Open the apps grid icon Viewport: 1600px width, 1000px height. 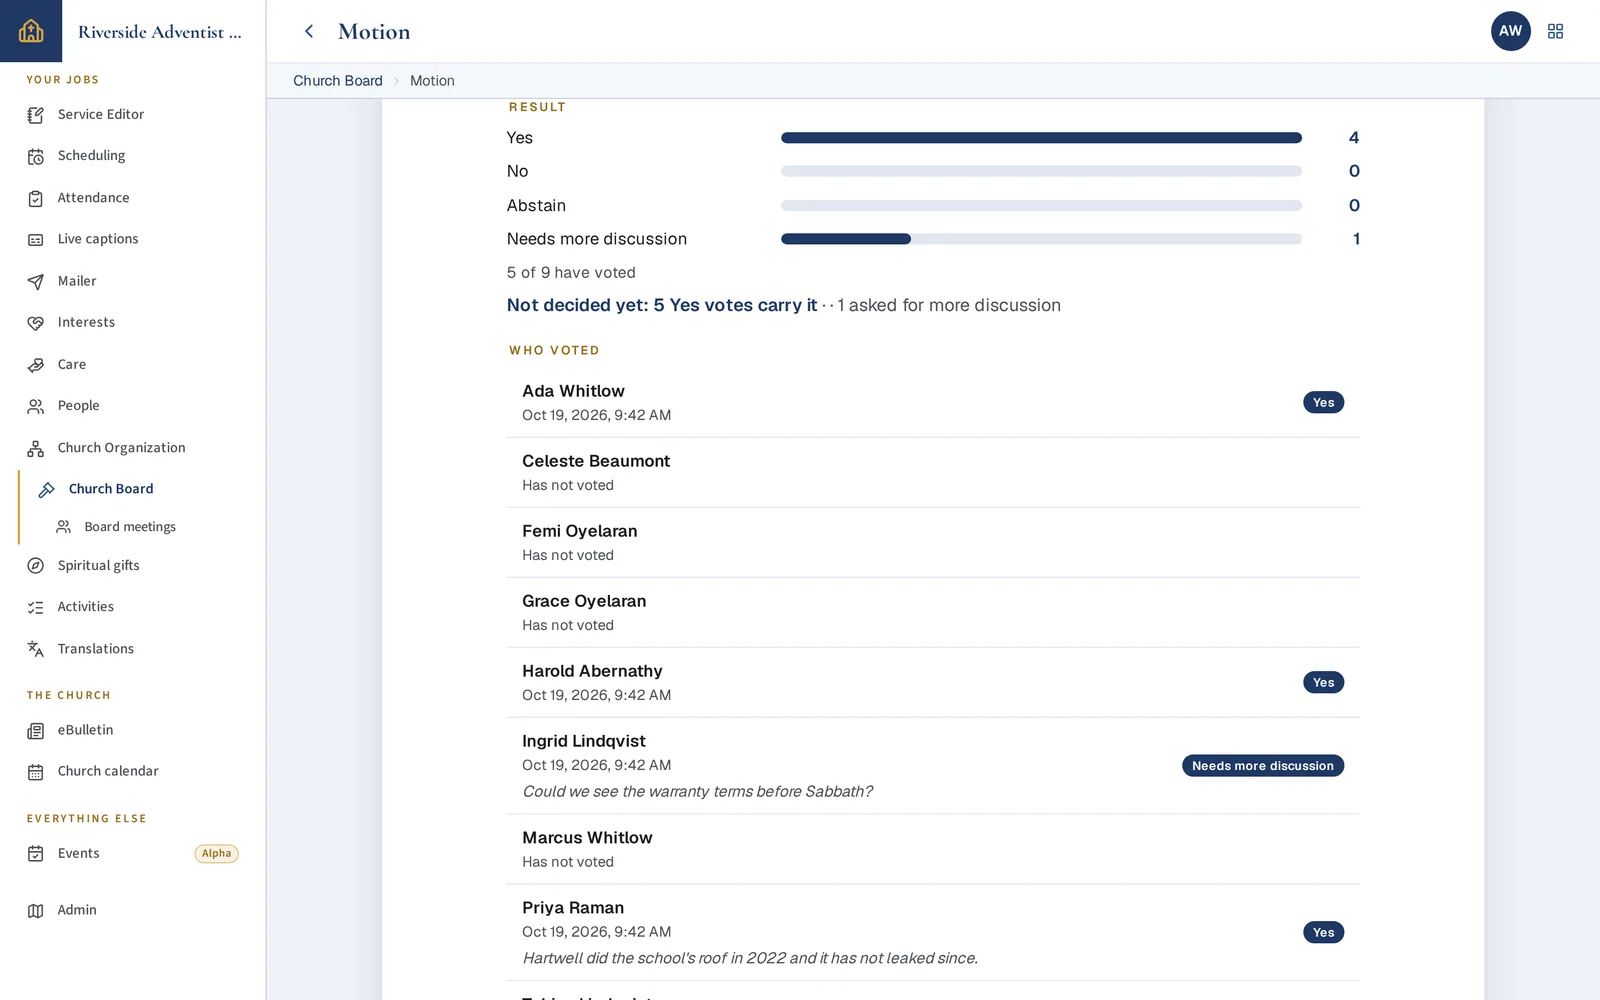[1555, 31]
